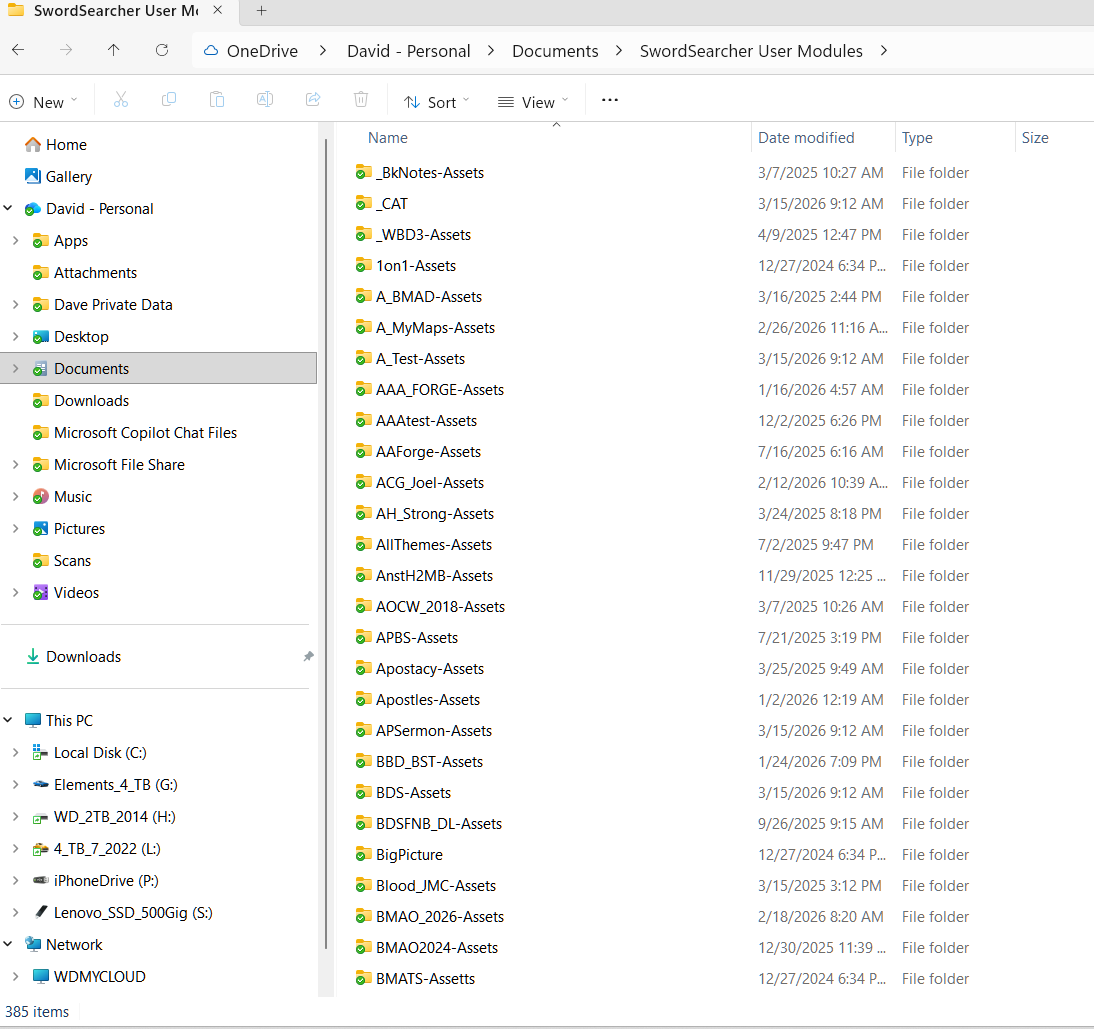The image size is (1094, 1029).
Task: Expand the Apps folder node
Action: 15,241
